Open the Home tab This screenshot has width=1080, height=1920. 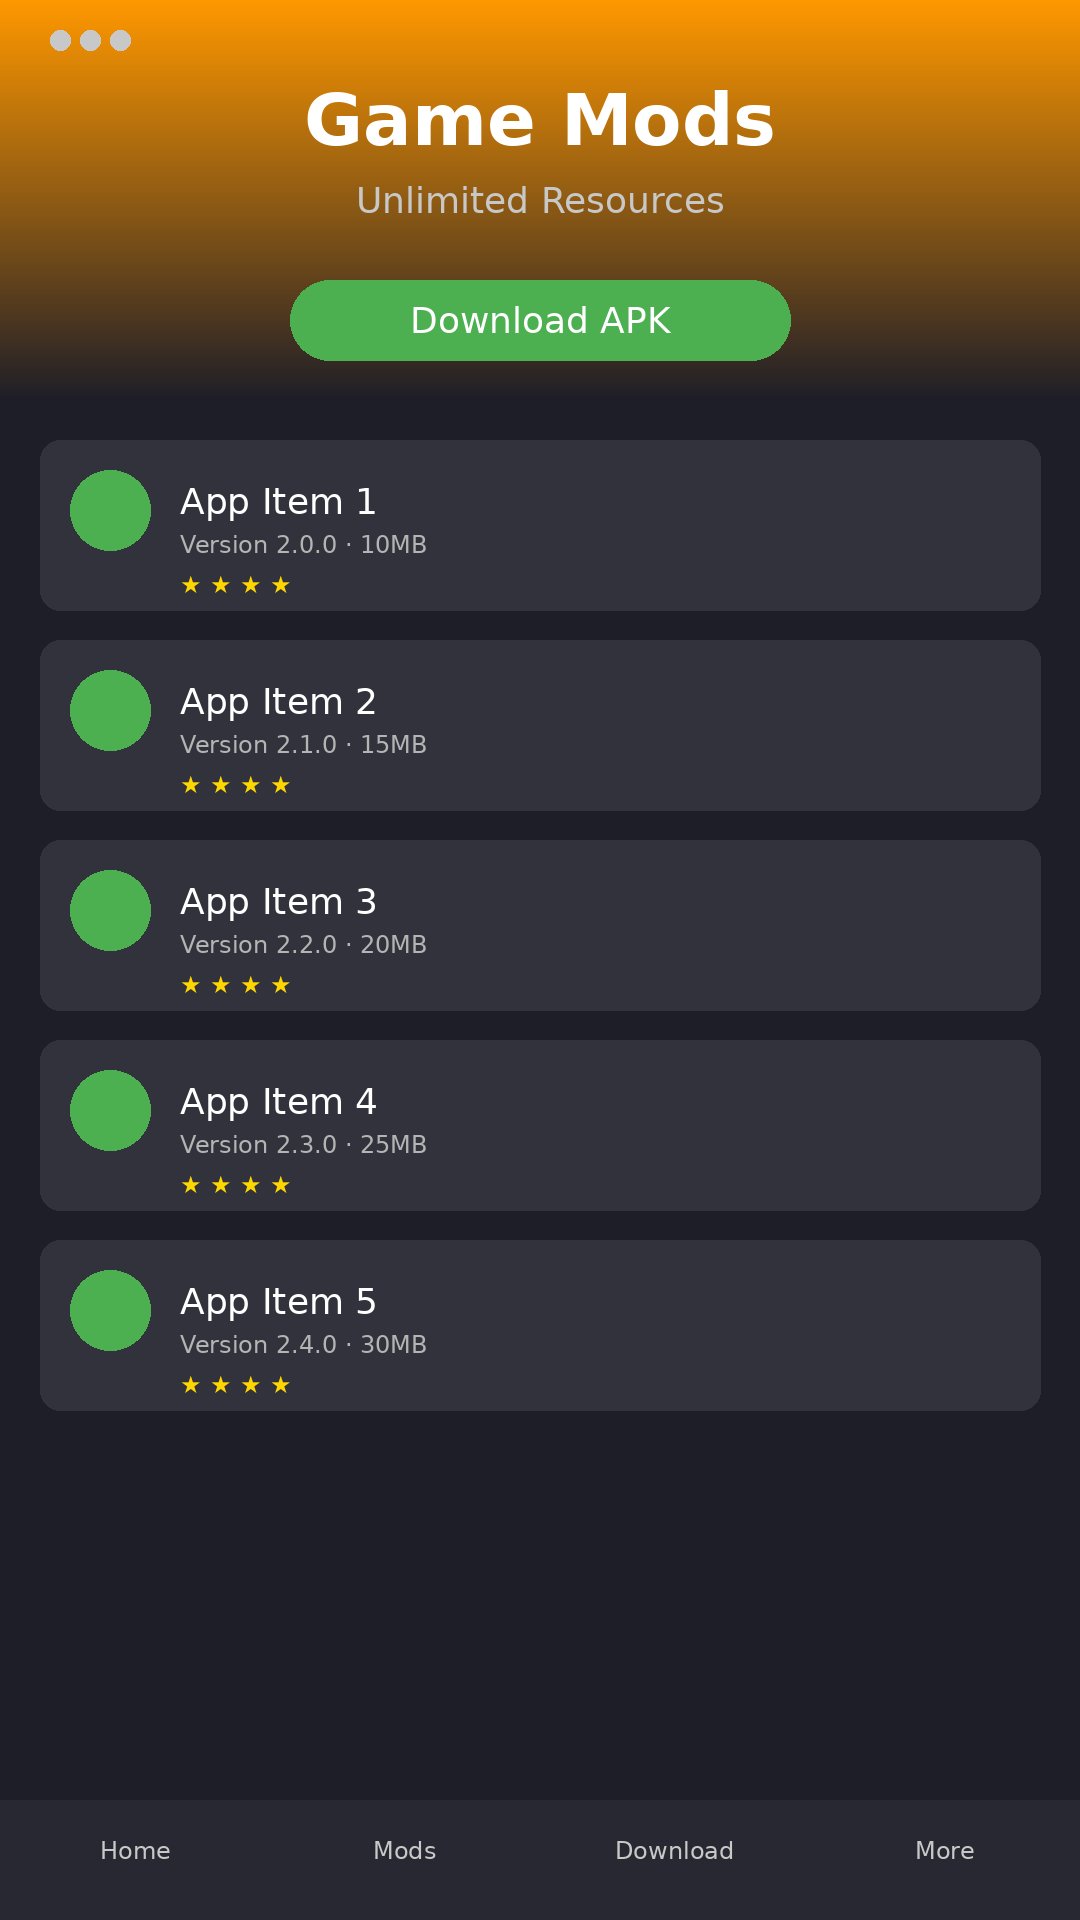pos(135,1850)
